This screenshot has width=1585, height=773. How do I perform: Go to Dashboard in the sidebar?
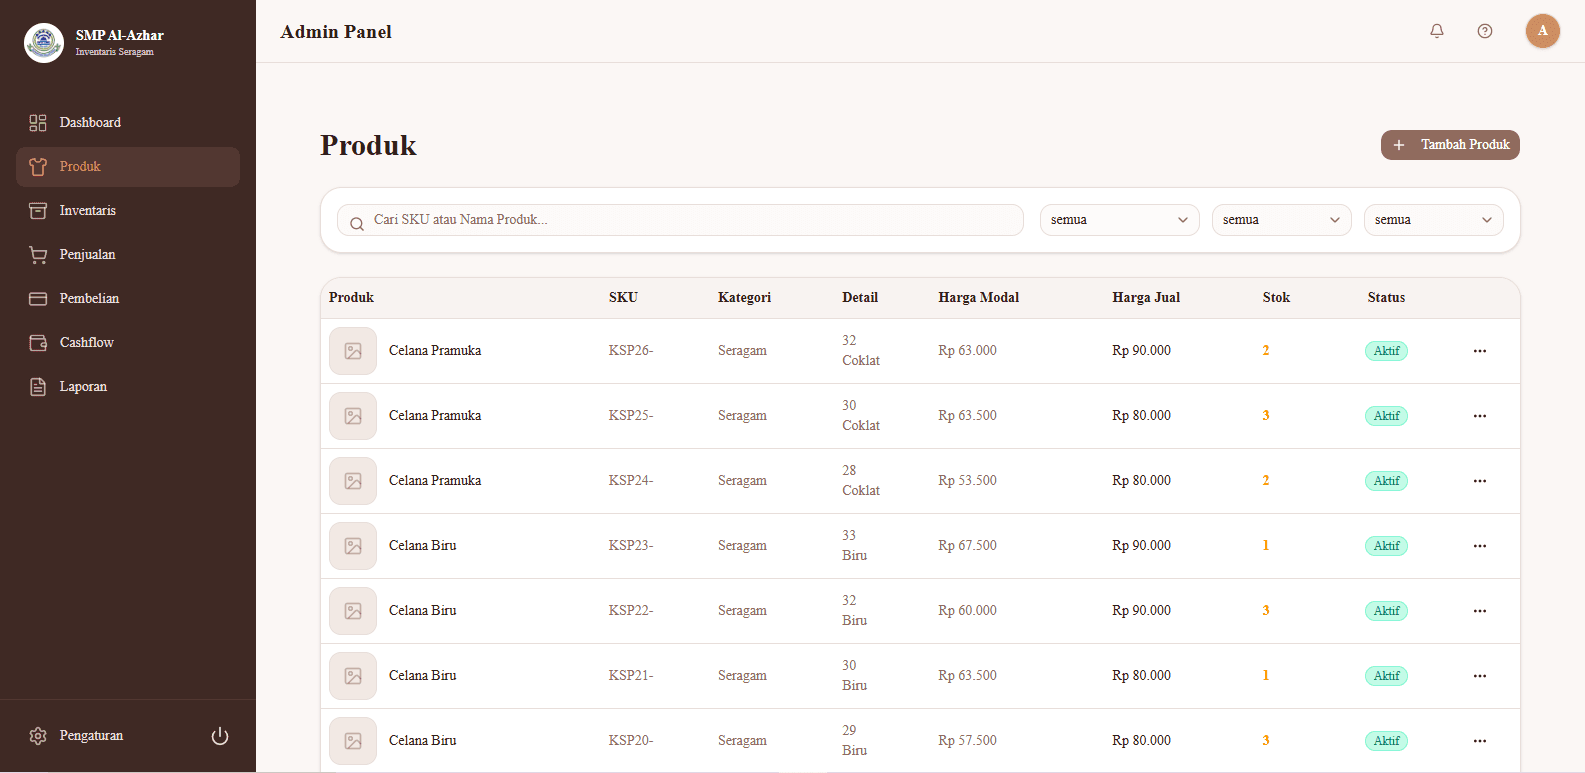point(128,123)
